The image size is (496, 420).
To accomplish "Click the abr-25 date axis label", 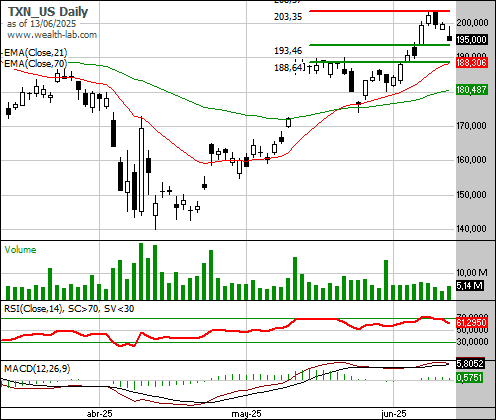I will (99, 414).
